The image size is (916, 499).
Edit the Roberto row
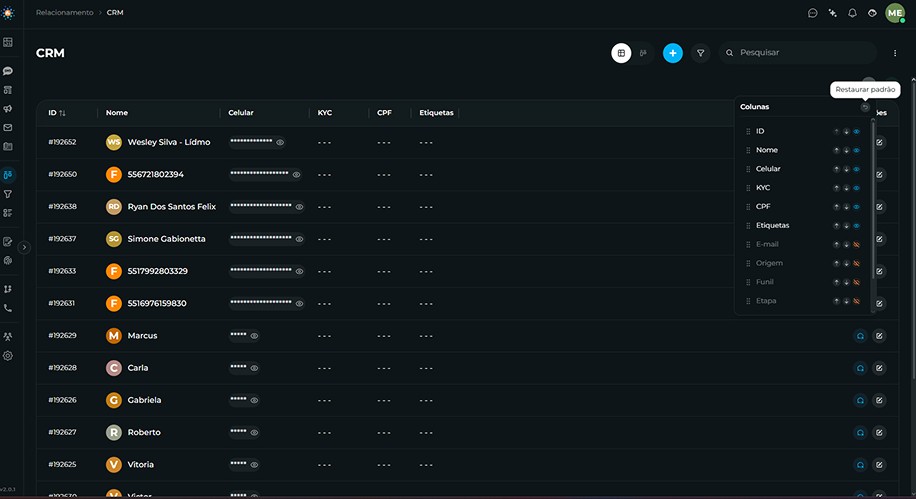click(879, 432)
